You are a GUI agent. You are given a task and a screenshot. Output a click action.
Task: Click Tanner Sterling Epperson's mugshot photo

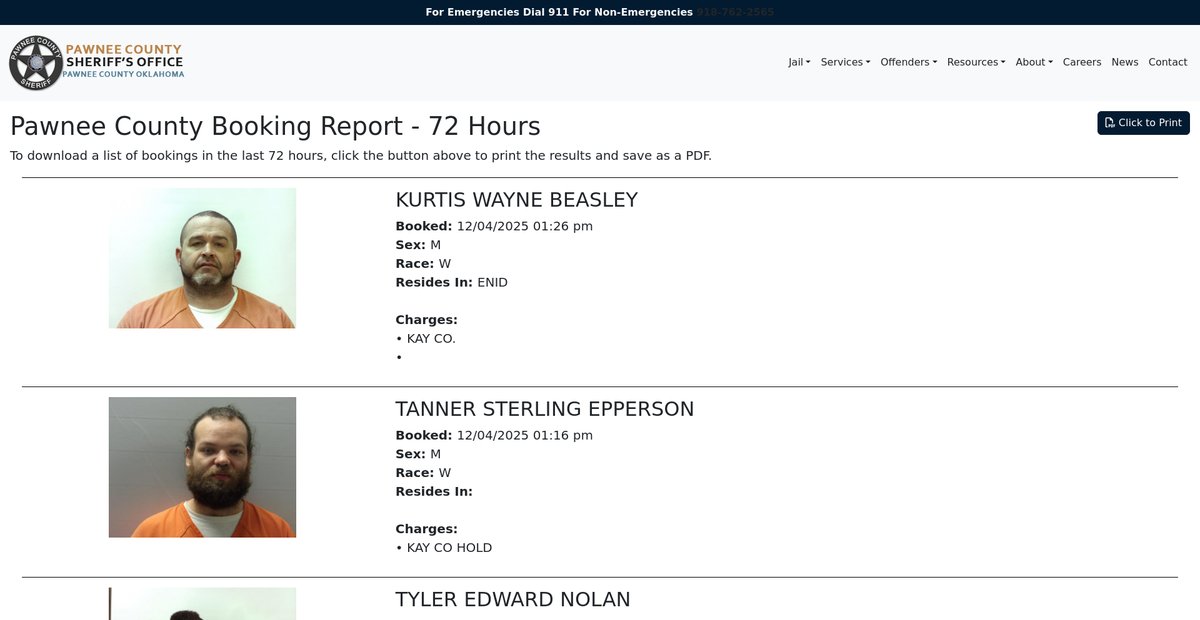(x=202, y=467)
